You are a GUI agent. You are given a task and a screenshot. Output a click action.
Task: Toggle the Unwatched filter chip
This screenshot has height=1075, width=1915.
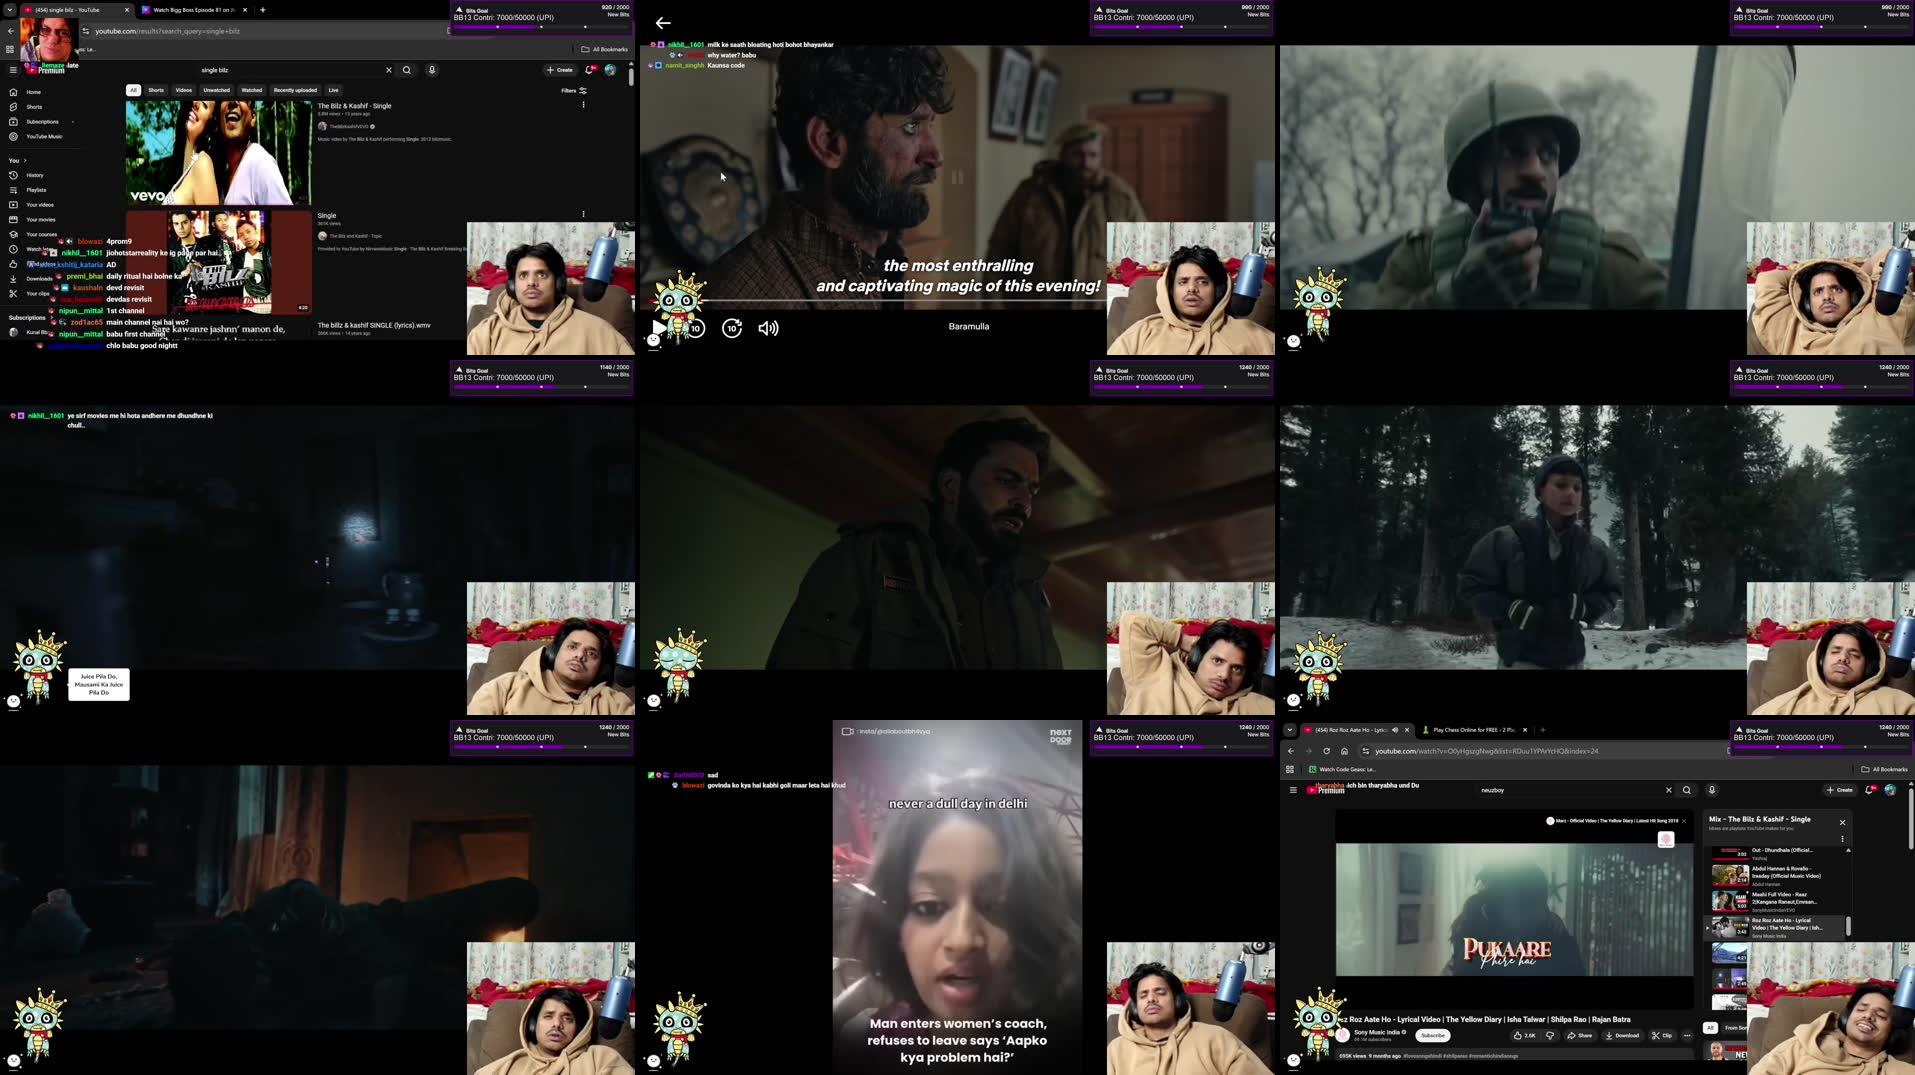pos(216,90)
